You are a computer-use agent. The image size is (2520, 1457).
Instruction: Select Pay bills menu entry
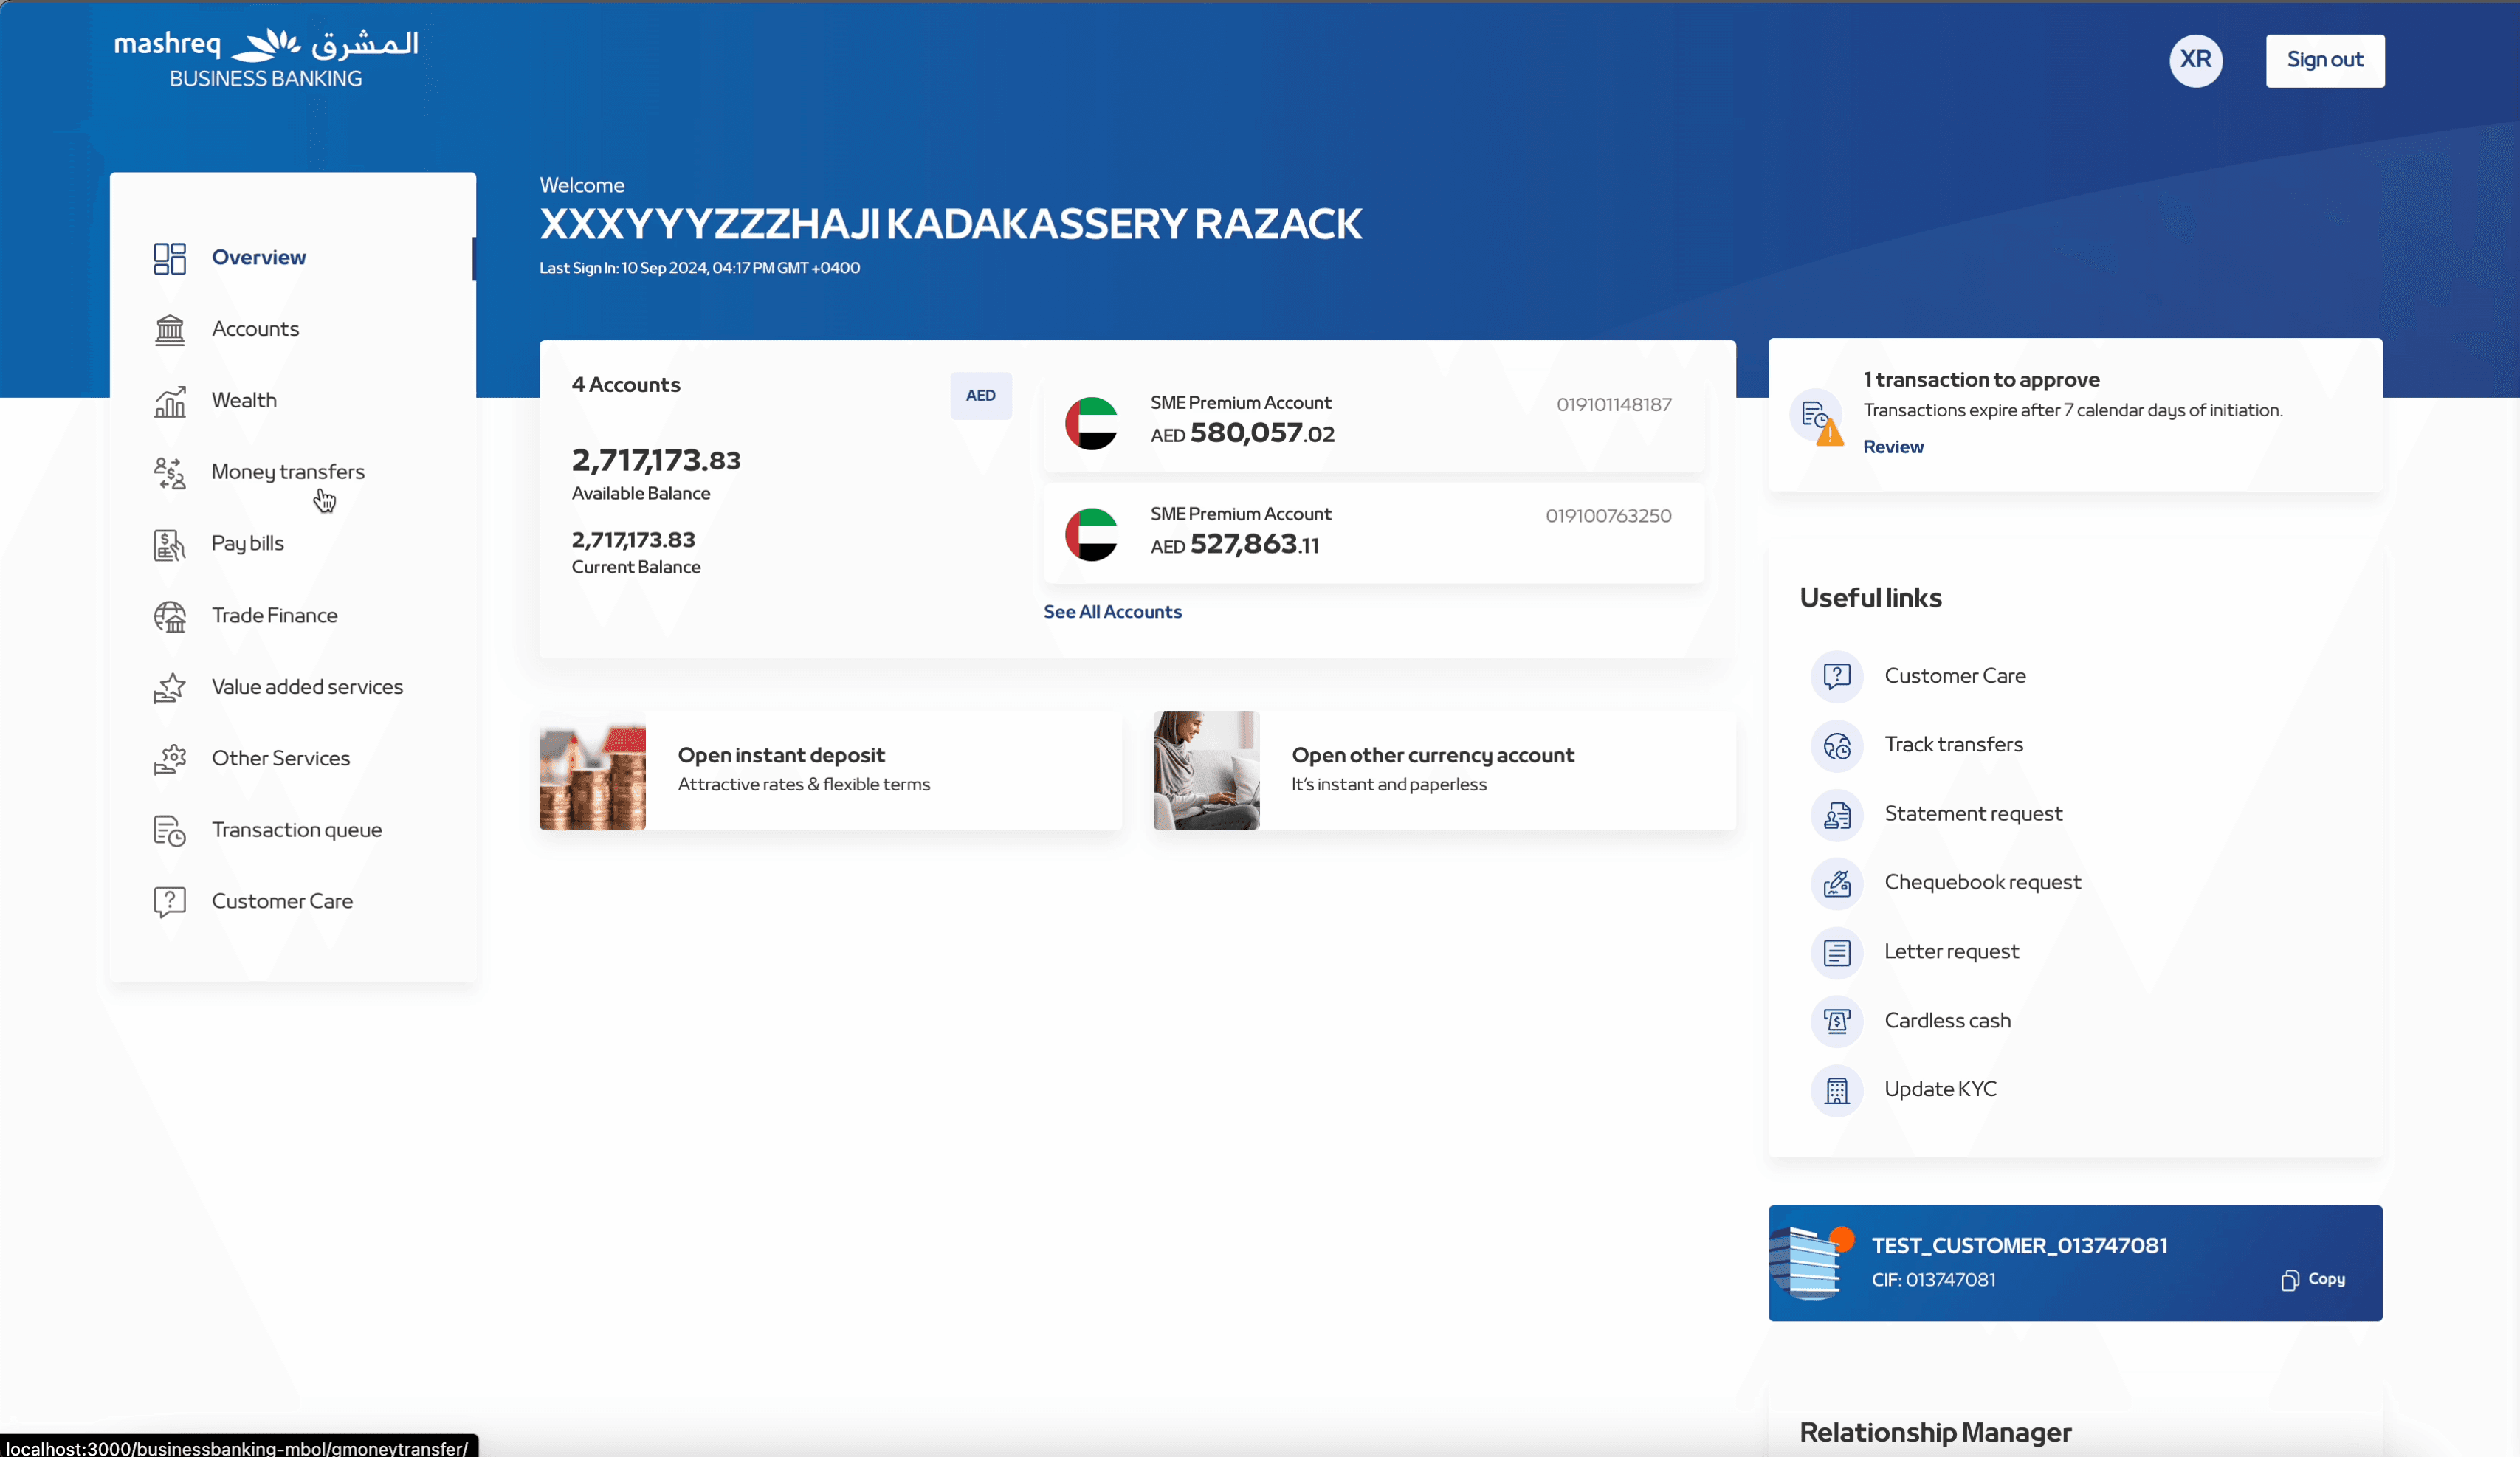tap(247, 543)
